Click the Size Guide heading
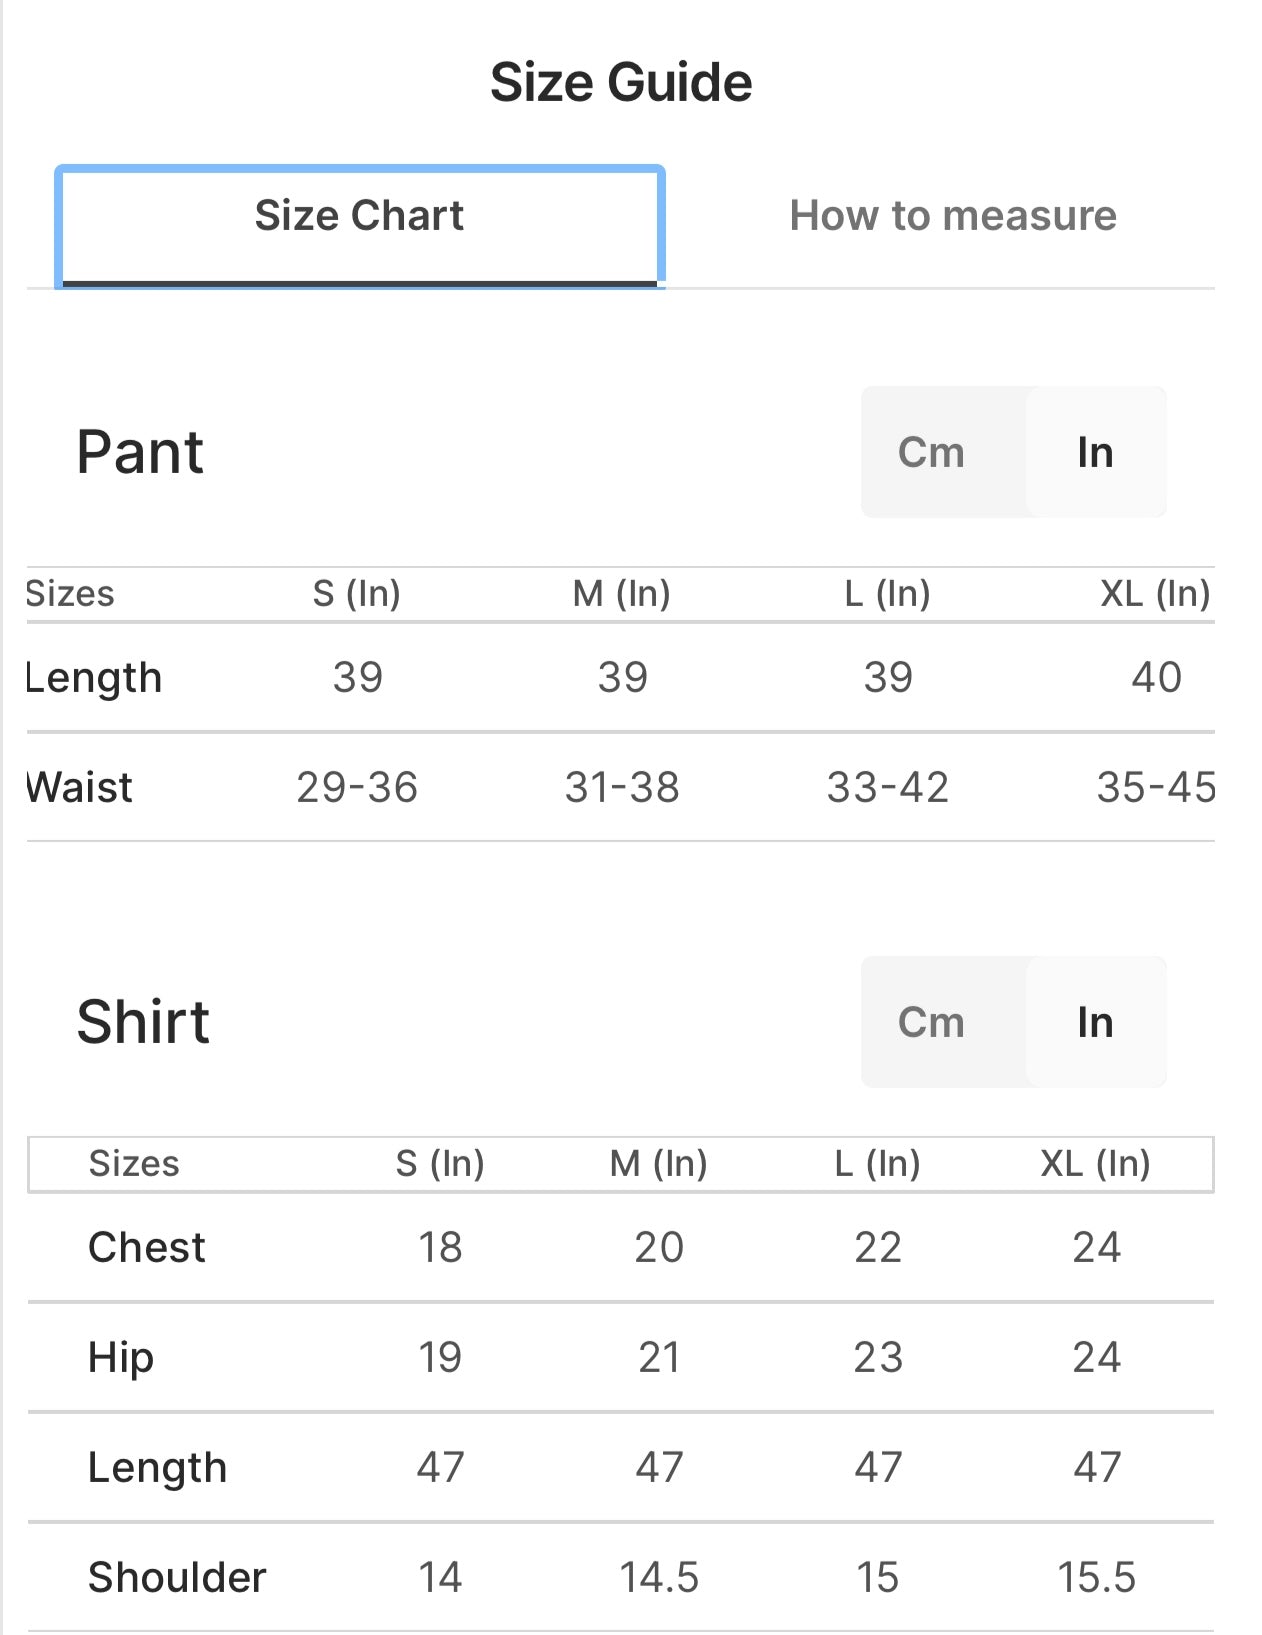 tap(621, 82)
